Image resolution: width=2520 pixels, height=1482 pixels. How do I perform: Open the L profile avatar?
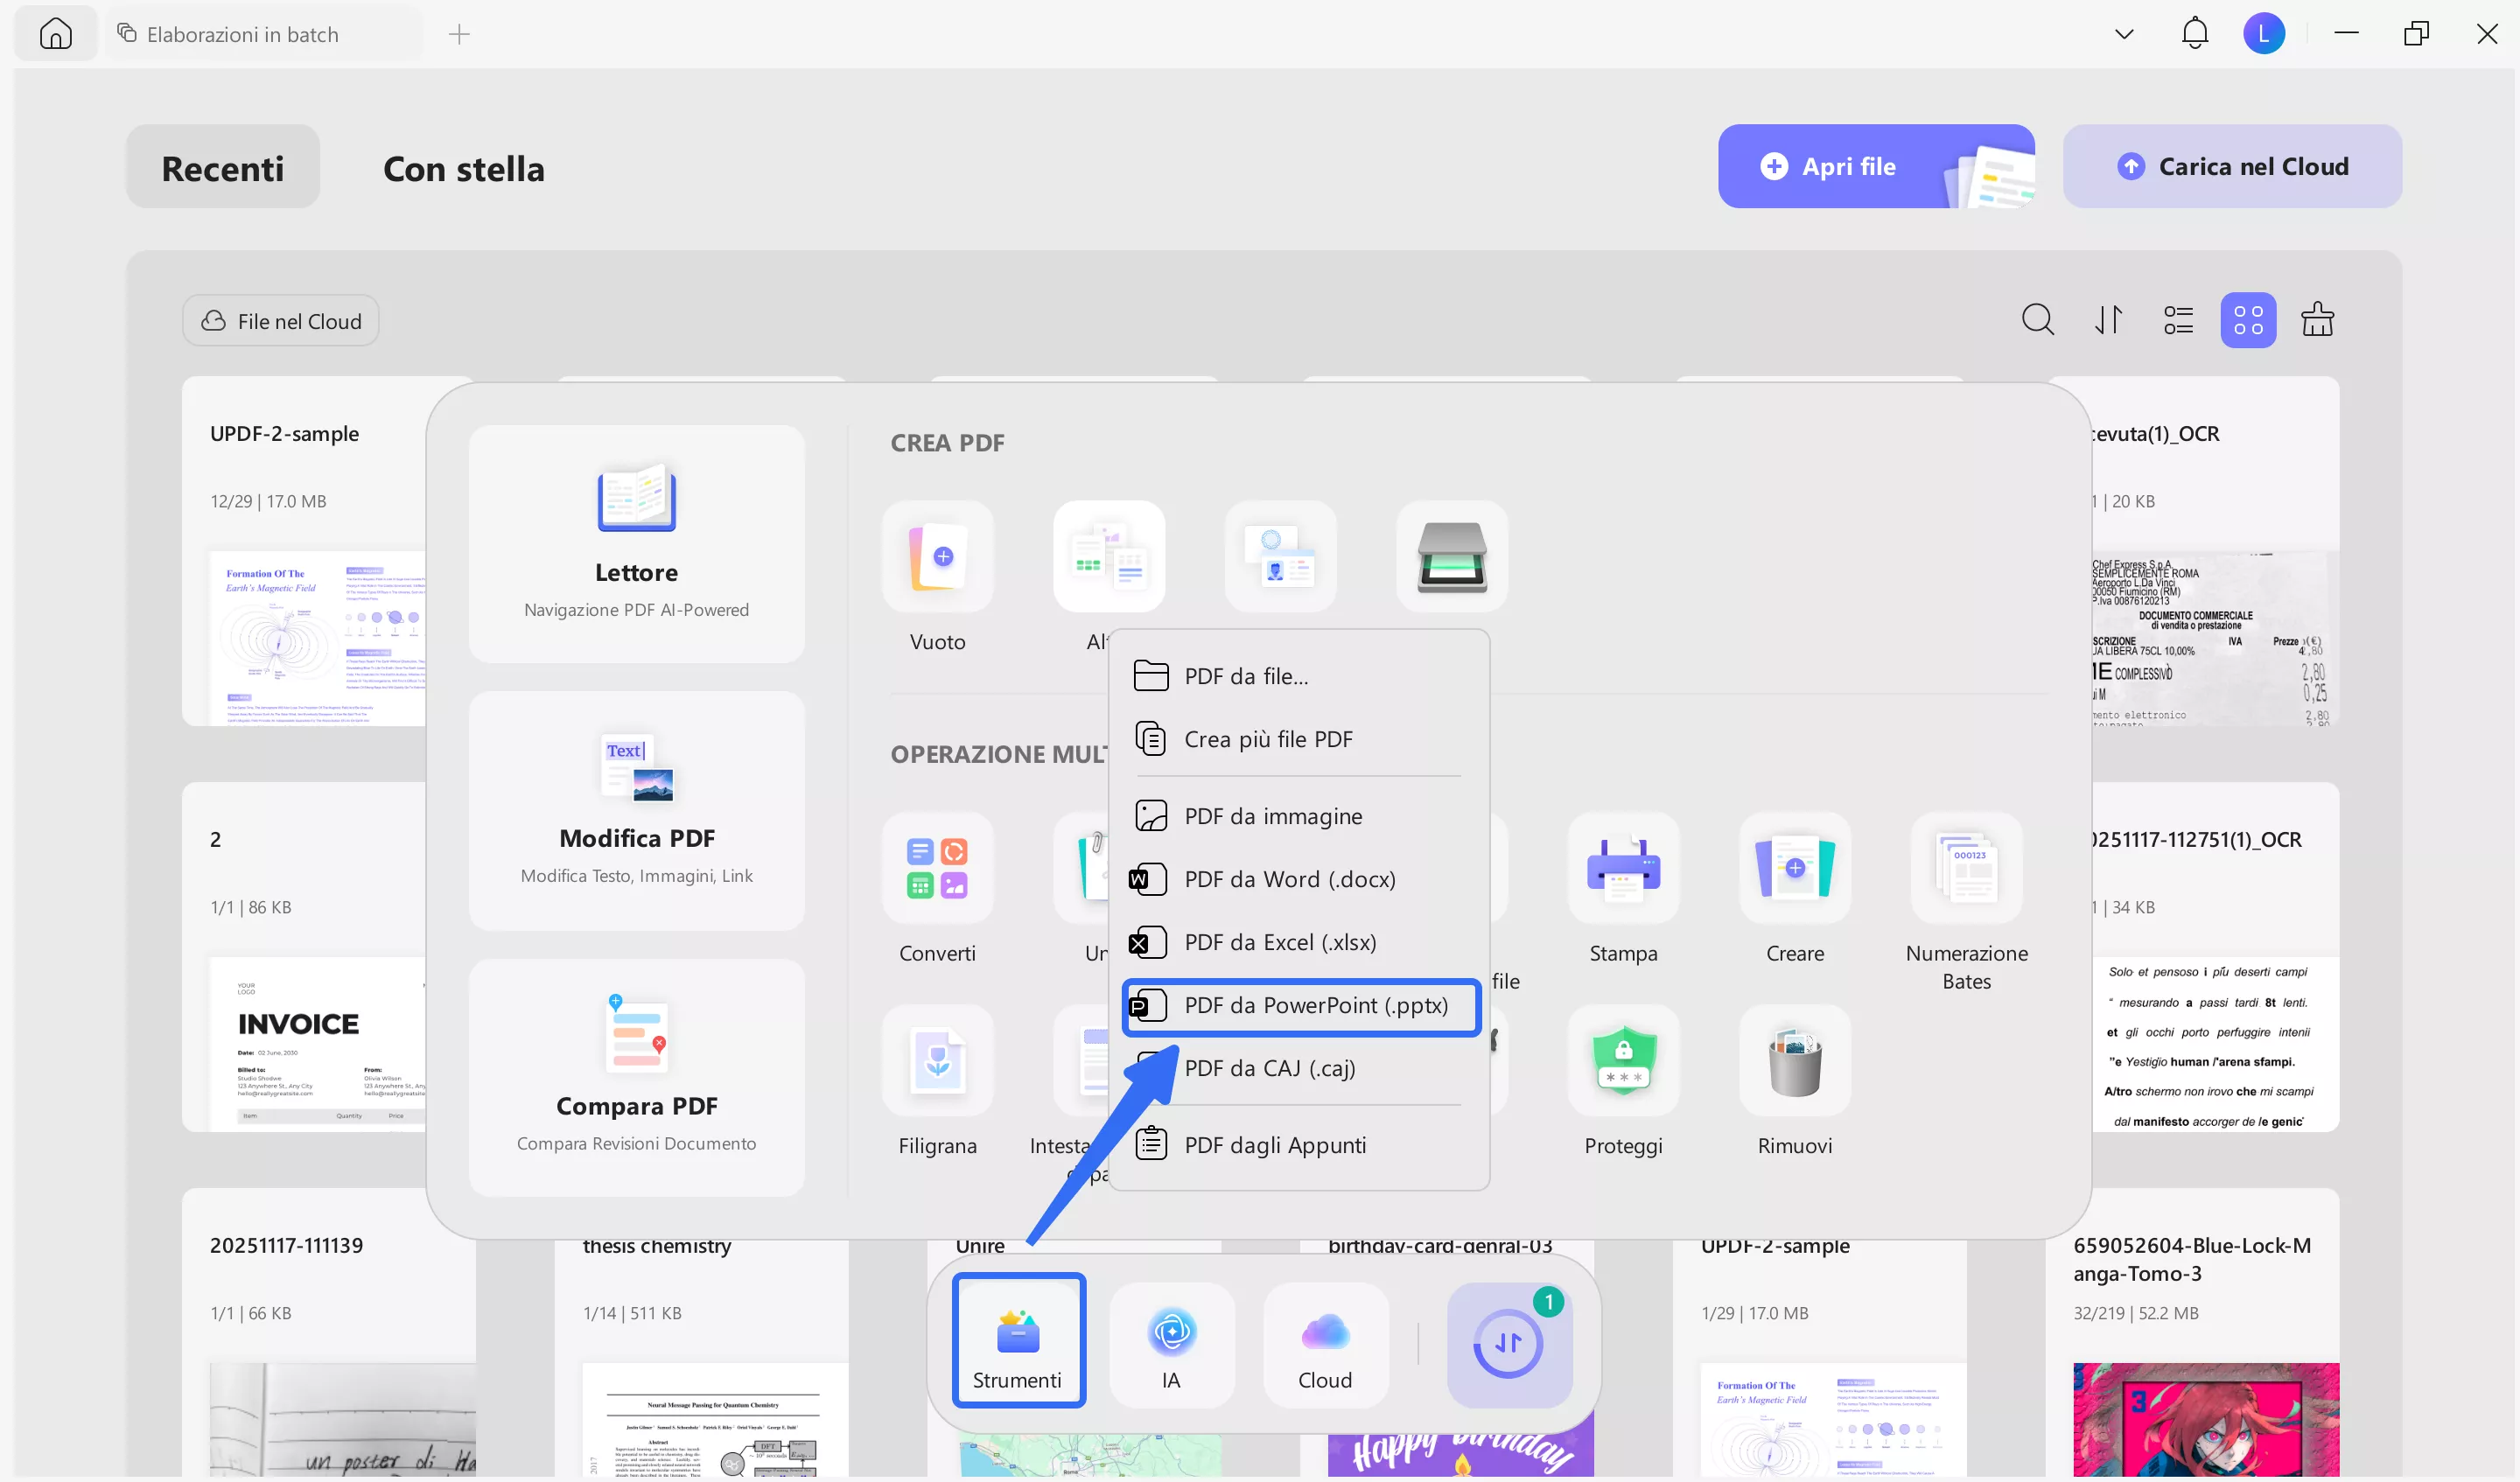coord(2264,32)
